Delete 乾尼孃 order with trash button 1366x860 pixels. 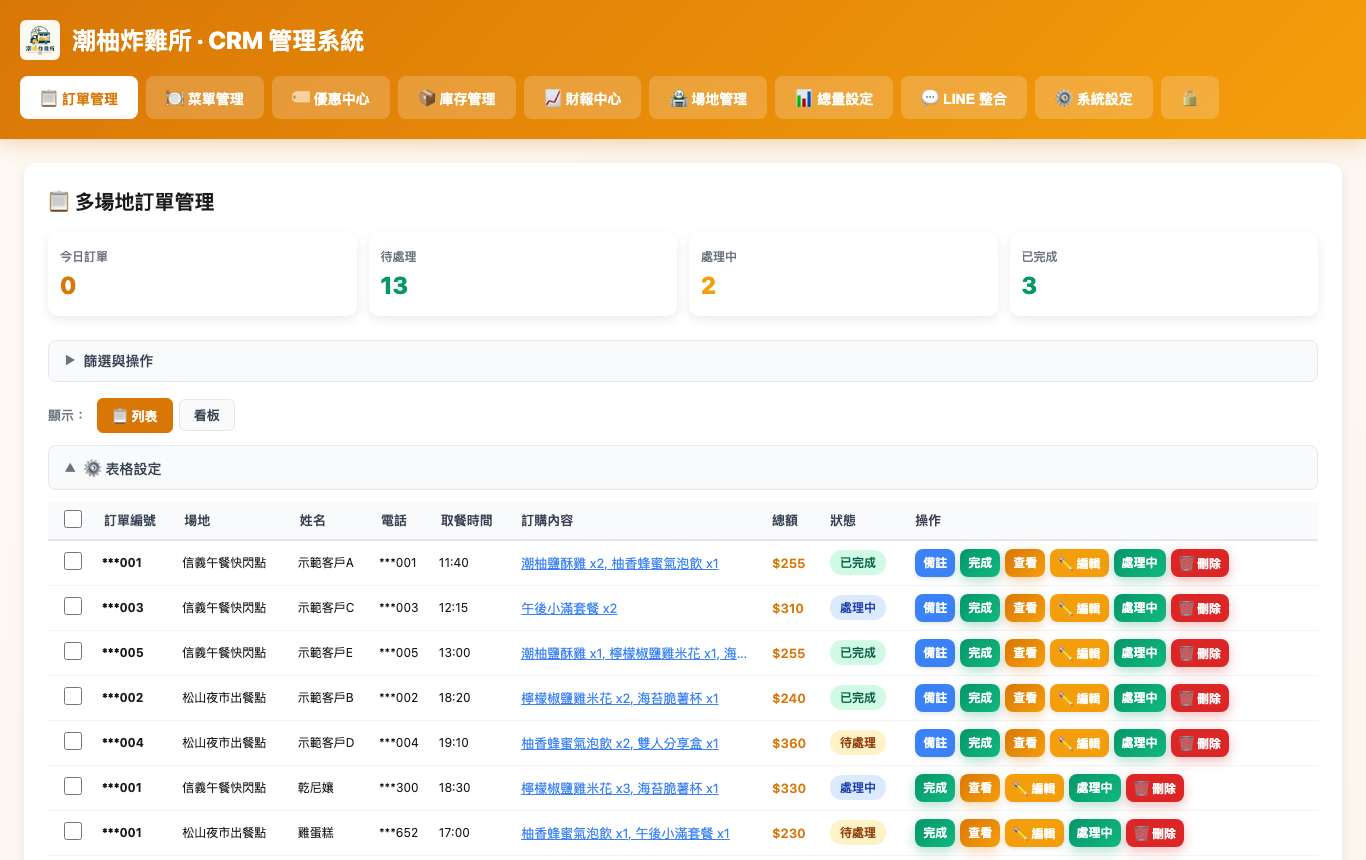pyautogui.click(x=1155, y=788)
